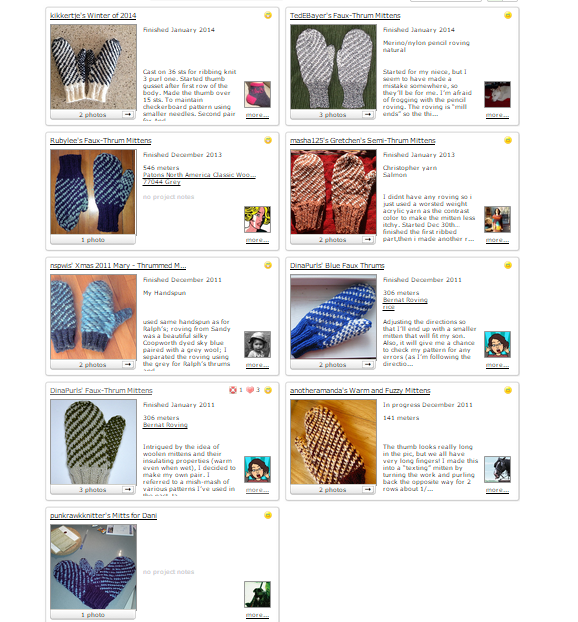Expand more on anotheramanda's Warm and Fuzzy Mittens

[x=497, y=490]
